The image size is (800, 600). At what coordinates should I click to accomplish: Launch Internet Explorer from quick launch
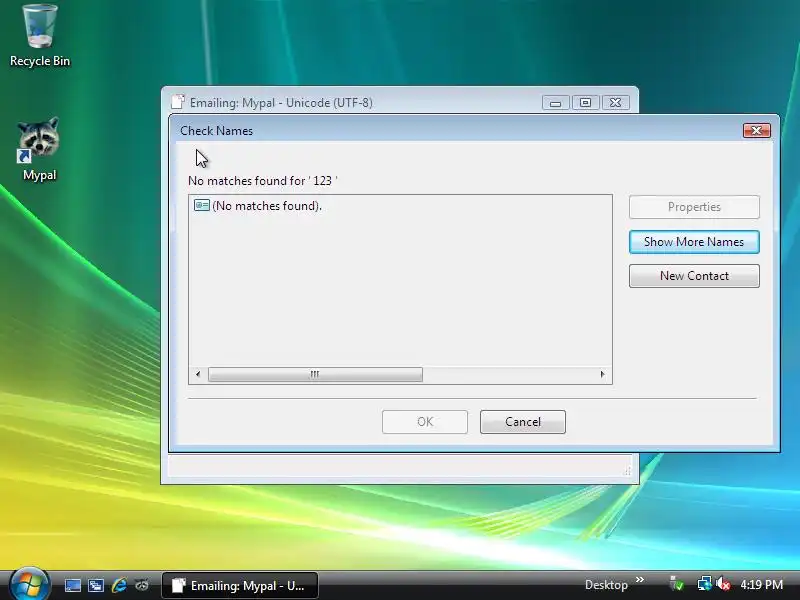tap(119, 585)
